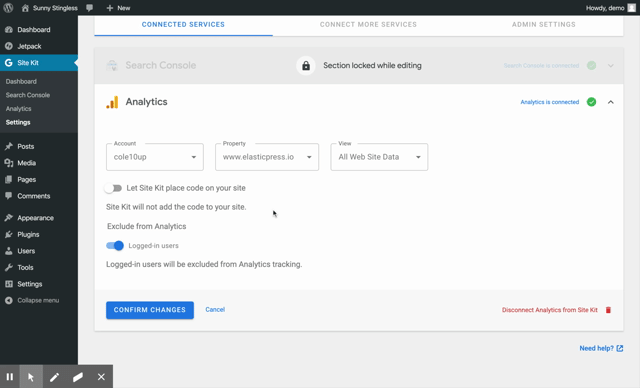Open the Sunny Stingless site home link
The image size is (640, 388).
coord(49,8)
